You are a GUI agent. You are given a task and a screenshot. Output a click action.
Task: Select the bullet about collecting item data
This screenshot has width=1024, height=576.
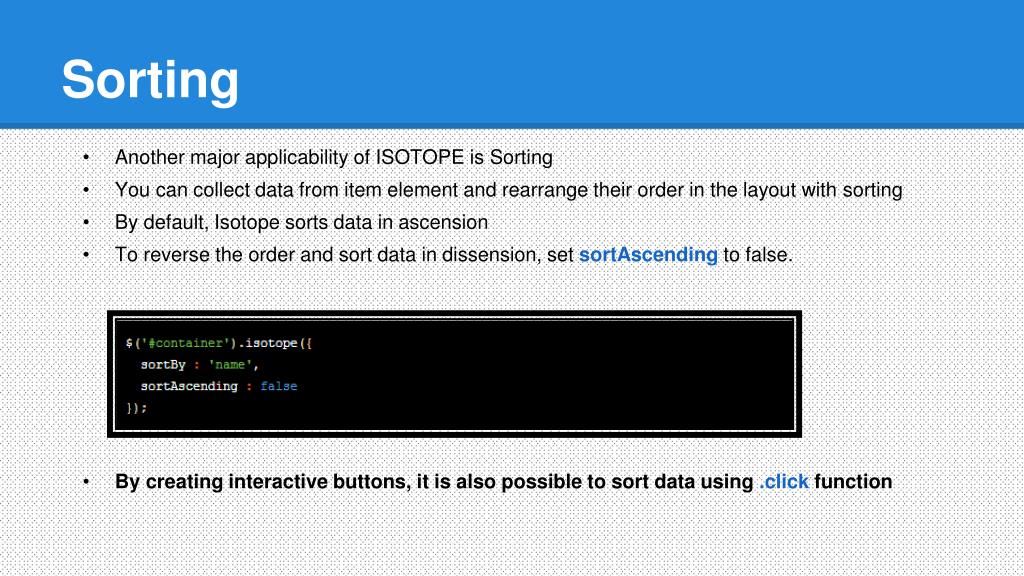point(509,190)
